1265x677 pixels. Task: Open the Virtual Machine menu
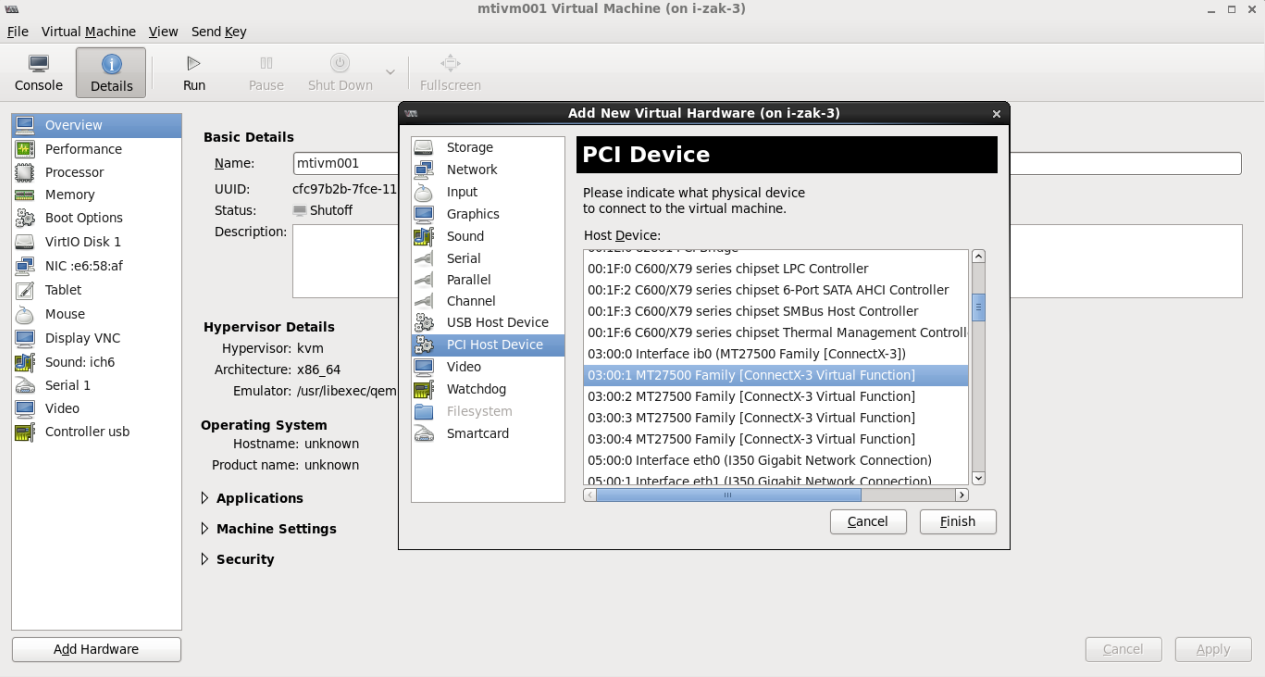point(88,31)
